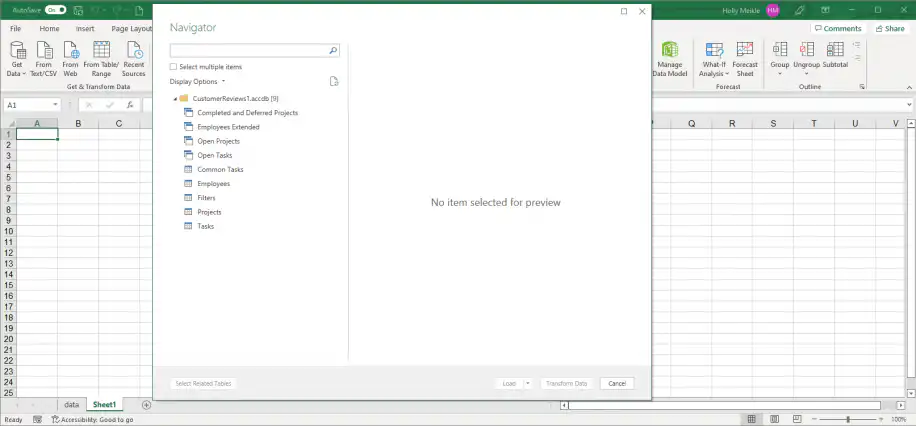Import data From Text/CSV
The width and height of the screenshot is (916, 426).
tap(44, 59)
